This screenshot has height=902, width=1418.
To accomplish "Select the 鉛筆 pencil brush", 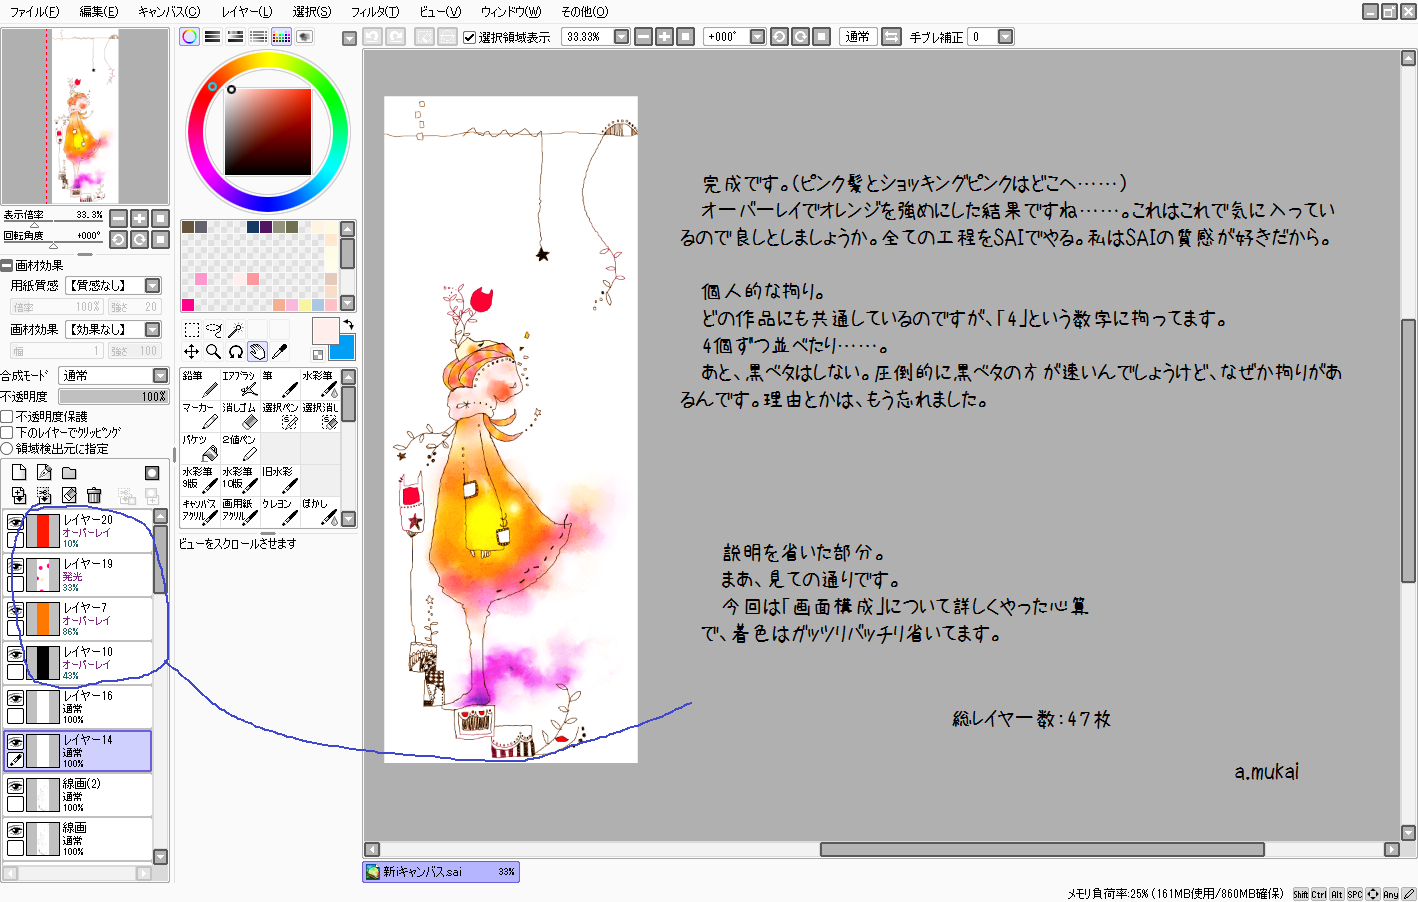I will pos(199,384).
